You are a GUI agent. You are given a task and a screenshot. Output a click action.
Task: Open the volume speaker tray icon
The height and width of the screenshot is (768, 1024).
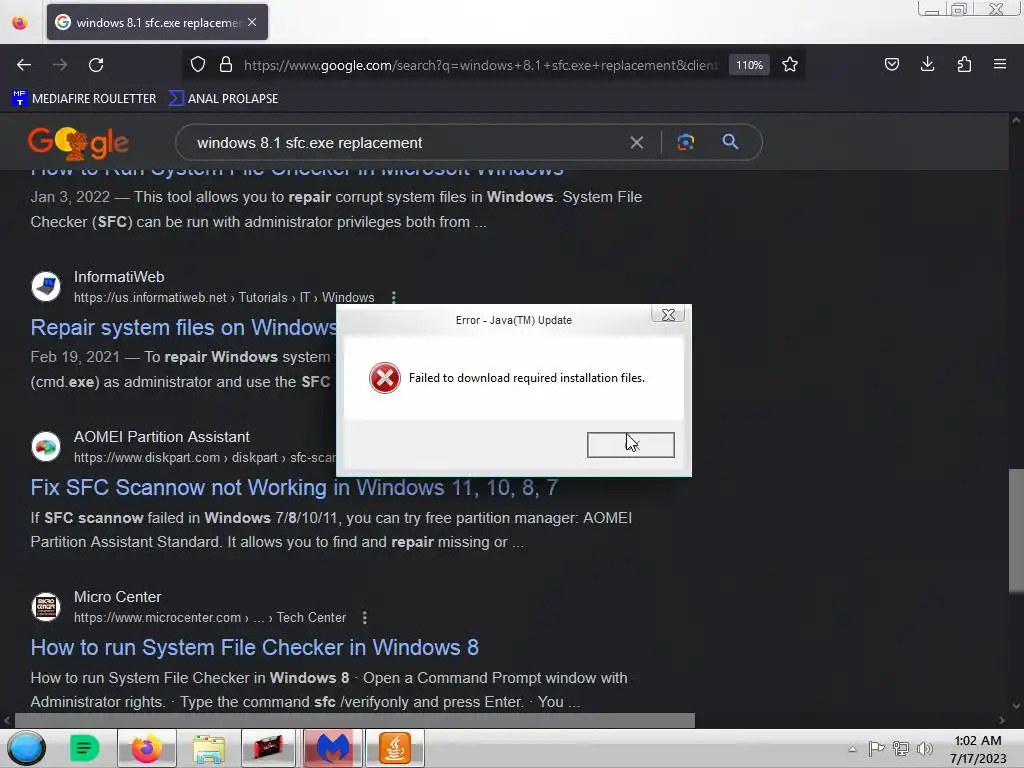point(925,748)
